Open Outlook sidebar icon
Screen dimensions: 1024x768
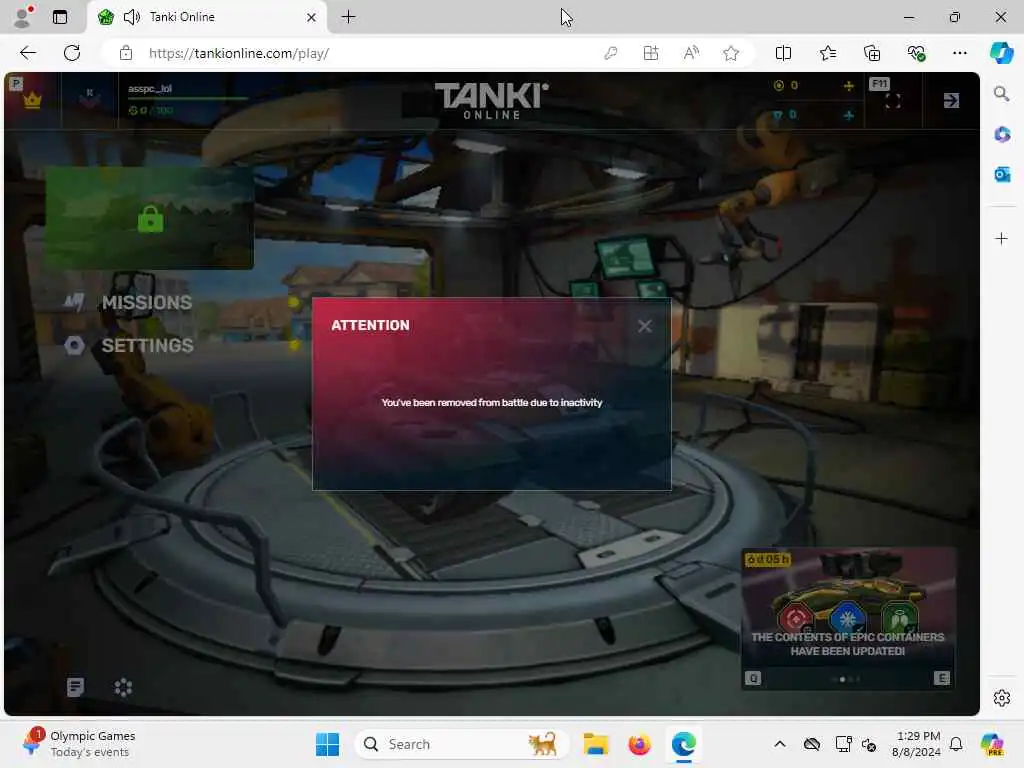pyautogui.click(x=1002, y=174)
